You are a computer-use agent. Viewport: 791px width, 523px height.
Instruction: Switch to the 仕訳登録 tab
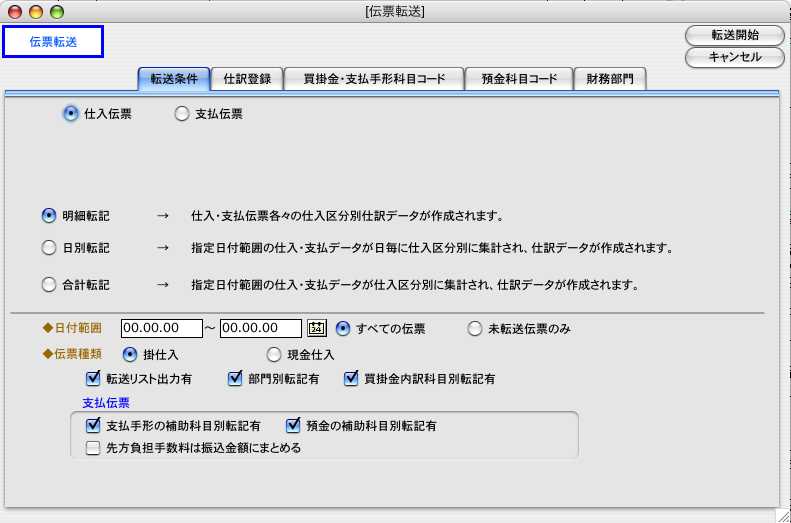pyautogui.click(x=247, y=79)
